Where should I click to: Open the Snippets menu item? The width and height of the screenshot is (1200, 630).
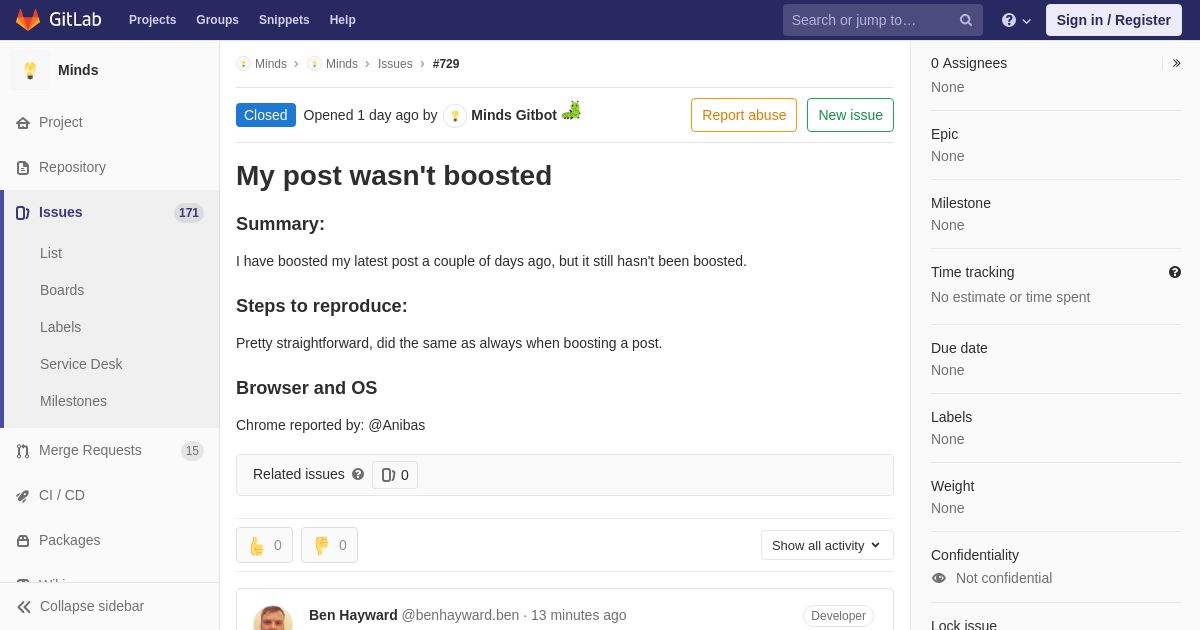tap(284, 20)
